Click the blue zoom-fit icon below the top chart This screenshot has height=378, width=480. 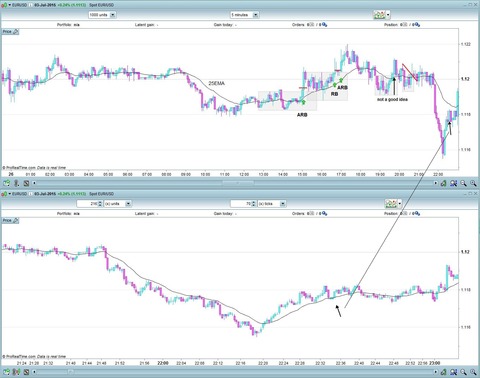click(x=453, y=183)
